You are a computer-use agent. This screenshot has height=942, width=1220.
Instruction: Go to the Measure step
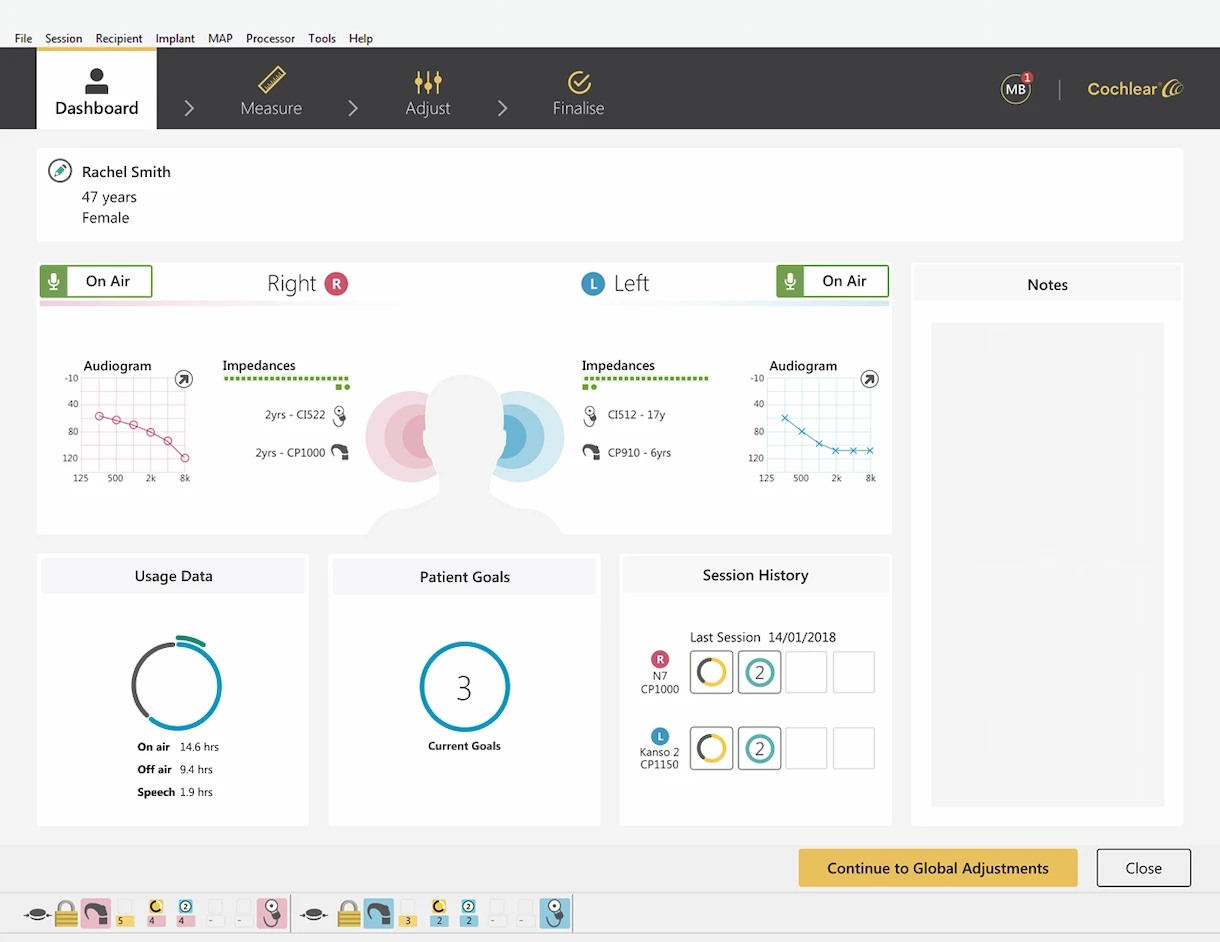[x=271, y=92]
